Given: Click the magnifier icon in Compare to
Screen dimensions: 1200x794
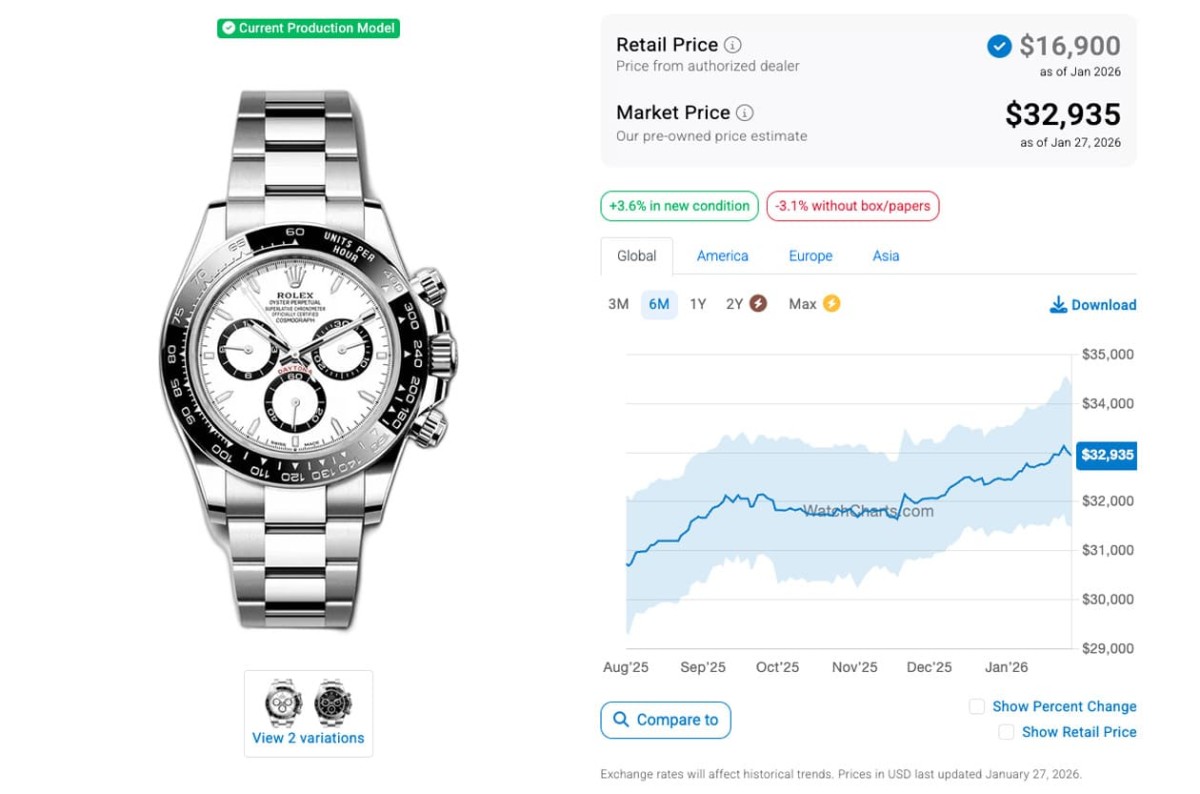Looking at the screenshot, I should point(621,720).
